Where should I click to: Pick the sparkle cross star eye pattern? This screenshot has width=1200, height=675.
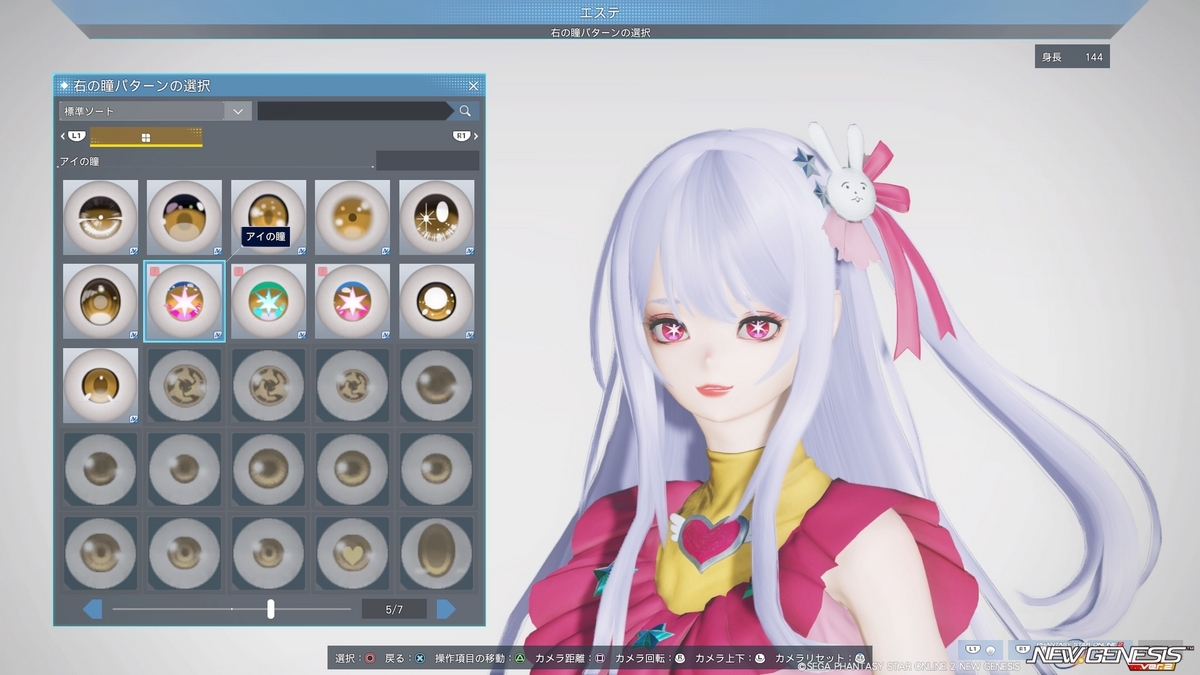pyautogui.click(x=436, y=217)
